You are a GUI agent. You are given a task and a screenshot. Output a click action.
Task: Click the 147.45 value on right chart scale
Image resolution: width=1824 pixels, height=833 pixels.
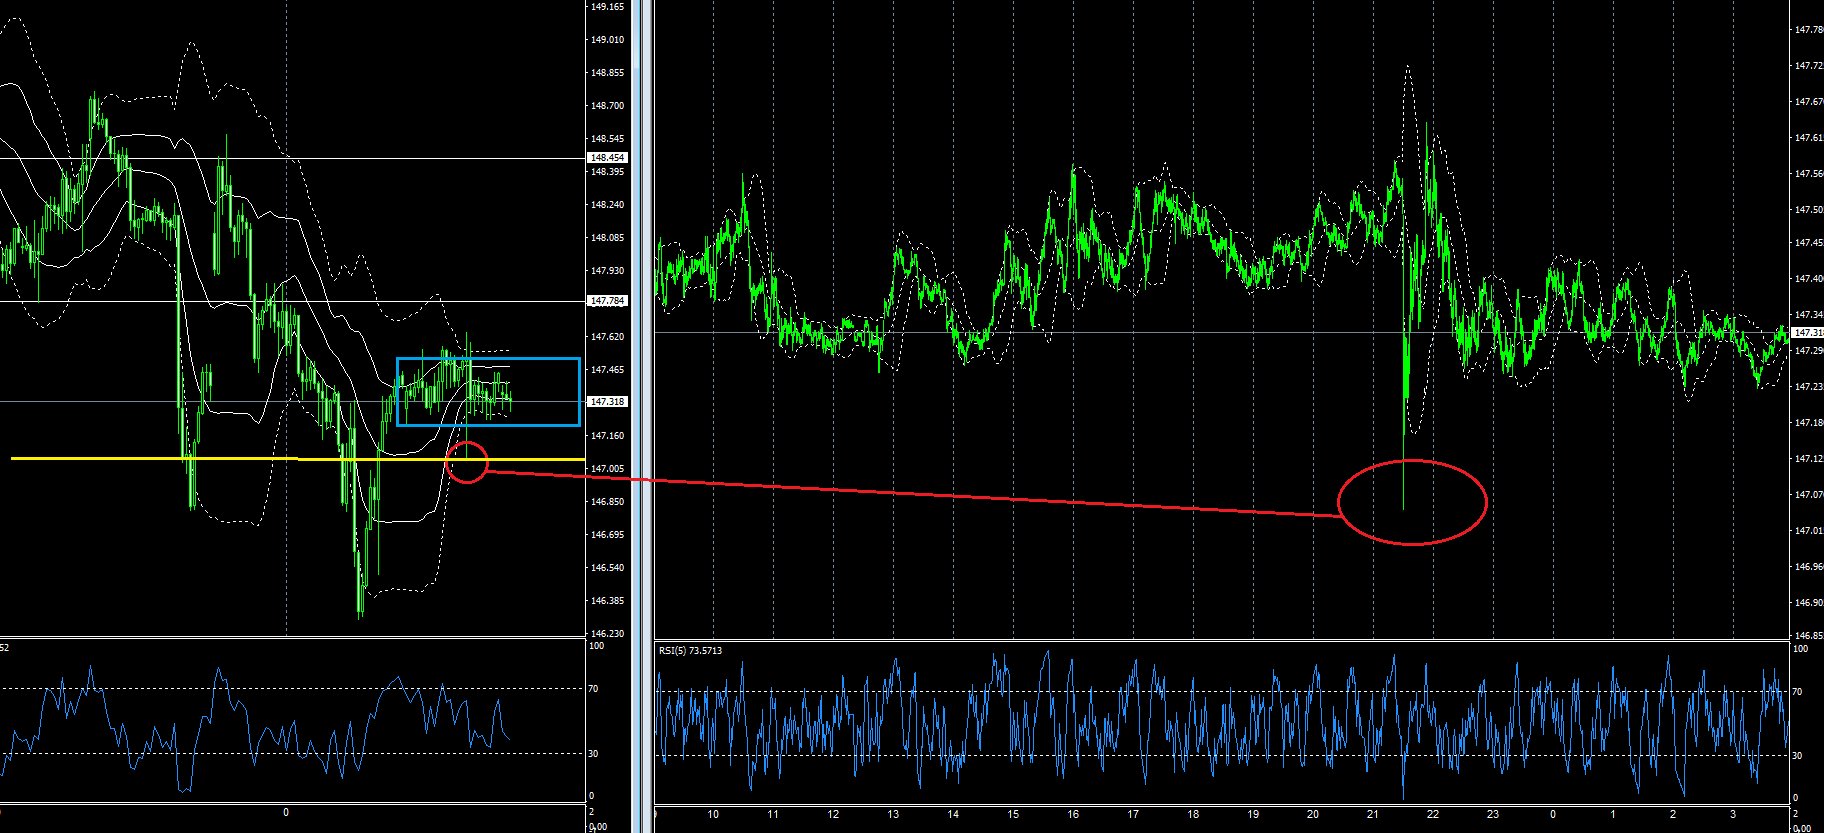pos(1809,243)
